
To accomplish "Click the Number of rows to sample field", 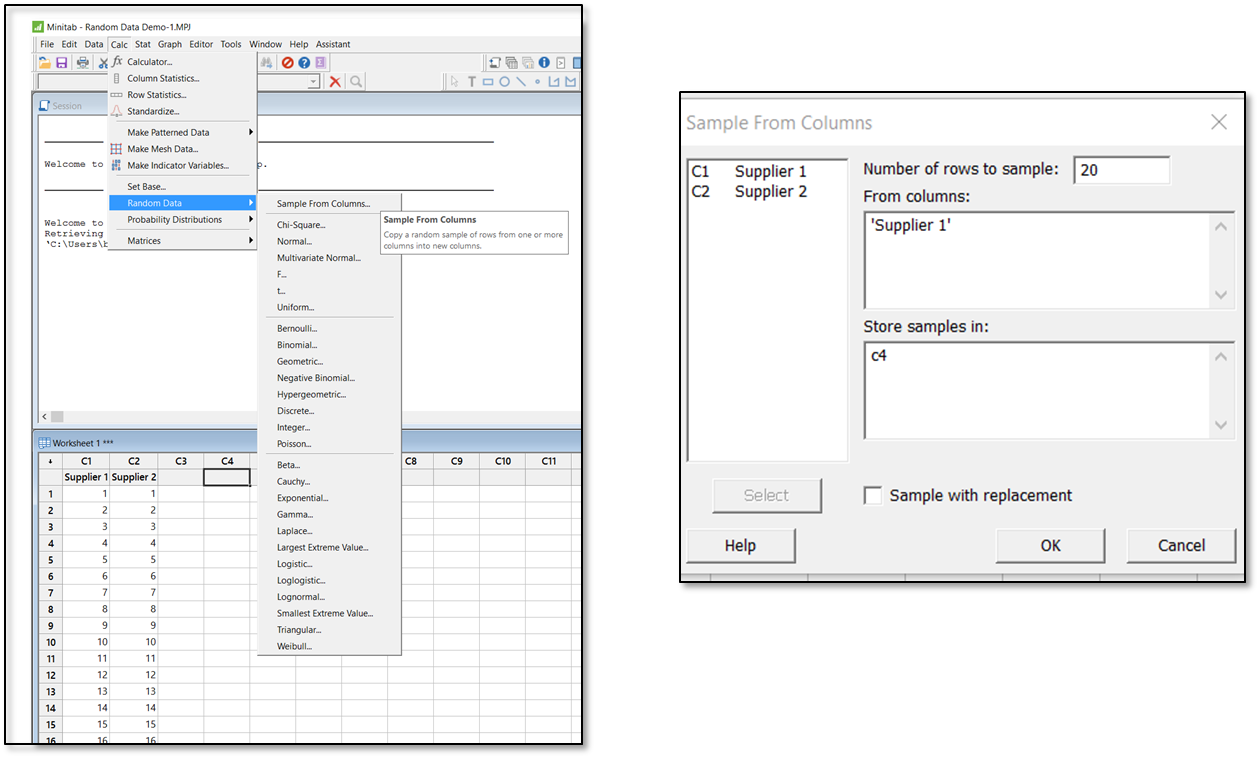I will point(1121,170).
